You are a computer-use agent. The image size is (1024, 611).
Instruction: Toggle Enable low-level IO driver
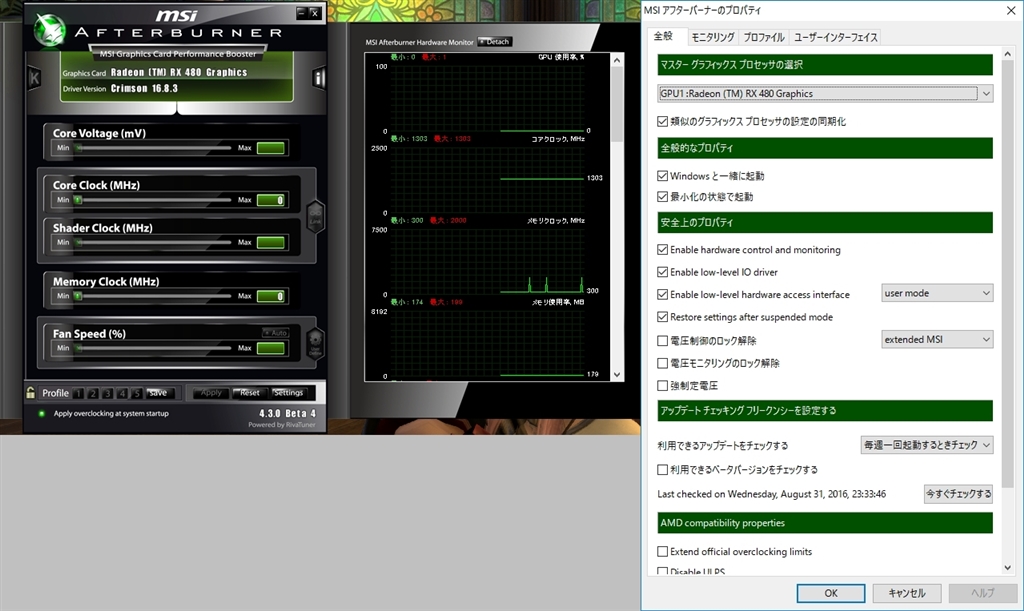pyautogui.click(x=662, y=272)
